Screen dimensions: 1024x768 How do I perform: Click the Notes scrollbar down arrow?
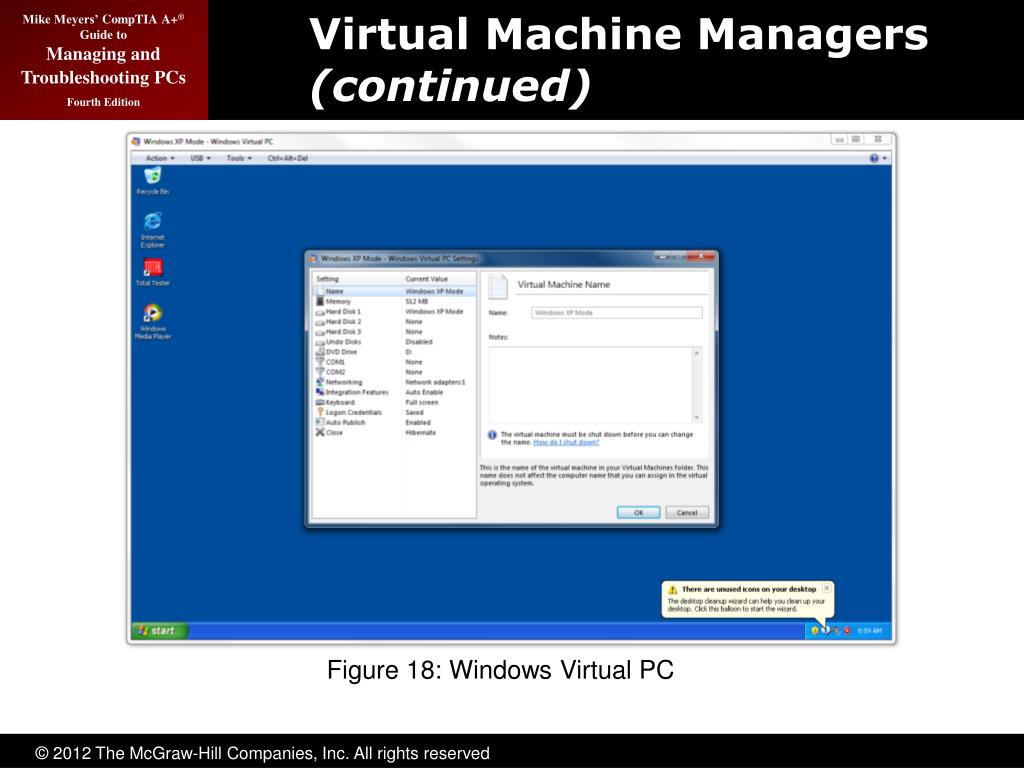697,417
